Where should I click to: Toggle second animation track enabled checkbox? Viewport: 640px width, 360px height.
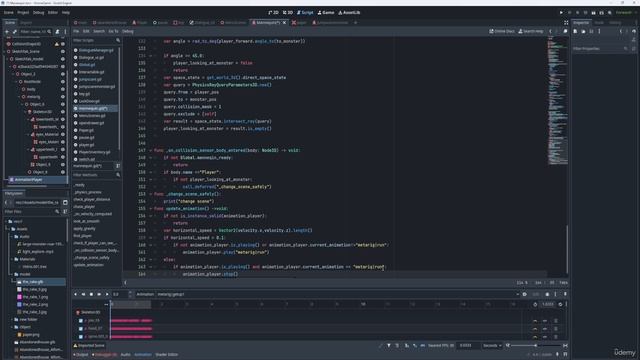[x=81, y=329]
